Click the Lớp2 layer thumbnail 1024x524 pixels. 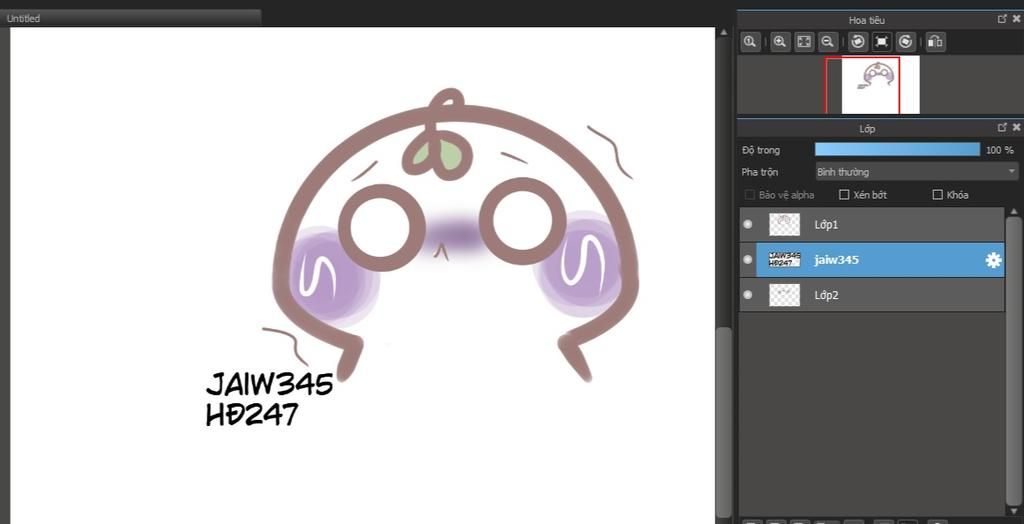pos(784,295)
